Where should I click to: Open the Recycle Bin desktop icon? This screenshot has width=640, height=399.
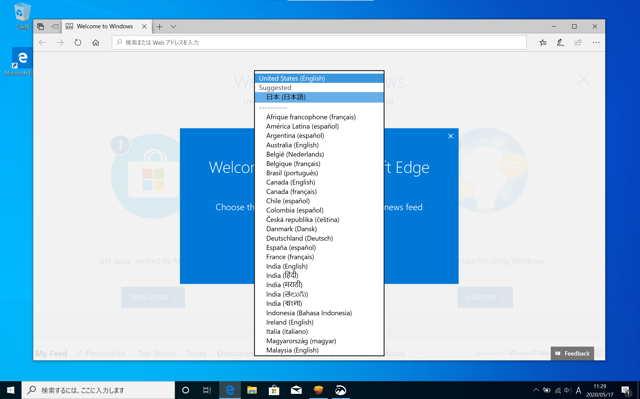(x=22, y=16)
